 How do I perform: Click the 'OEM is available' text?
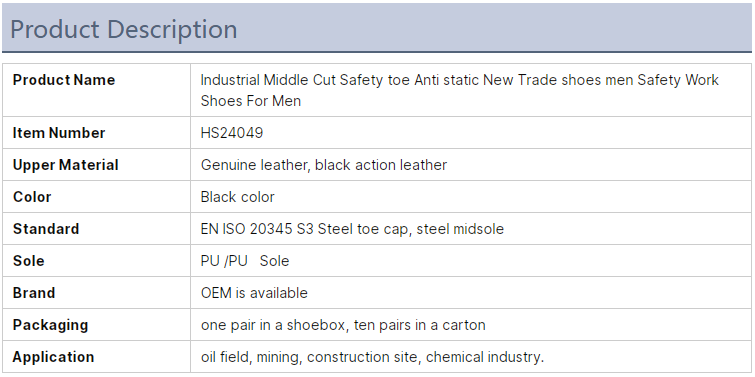point(254,293)
